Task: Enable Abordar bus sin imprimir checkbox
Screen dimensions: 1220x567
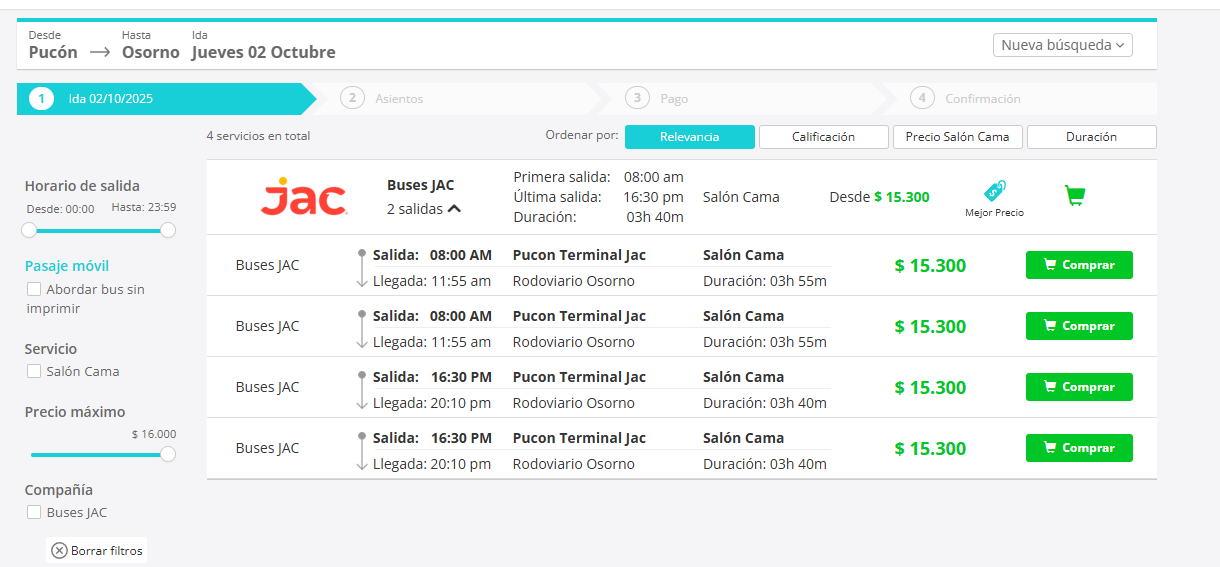Action: (x=34, y=289)
